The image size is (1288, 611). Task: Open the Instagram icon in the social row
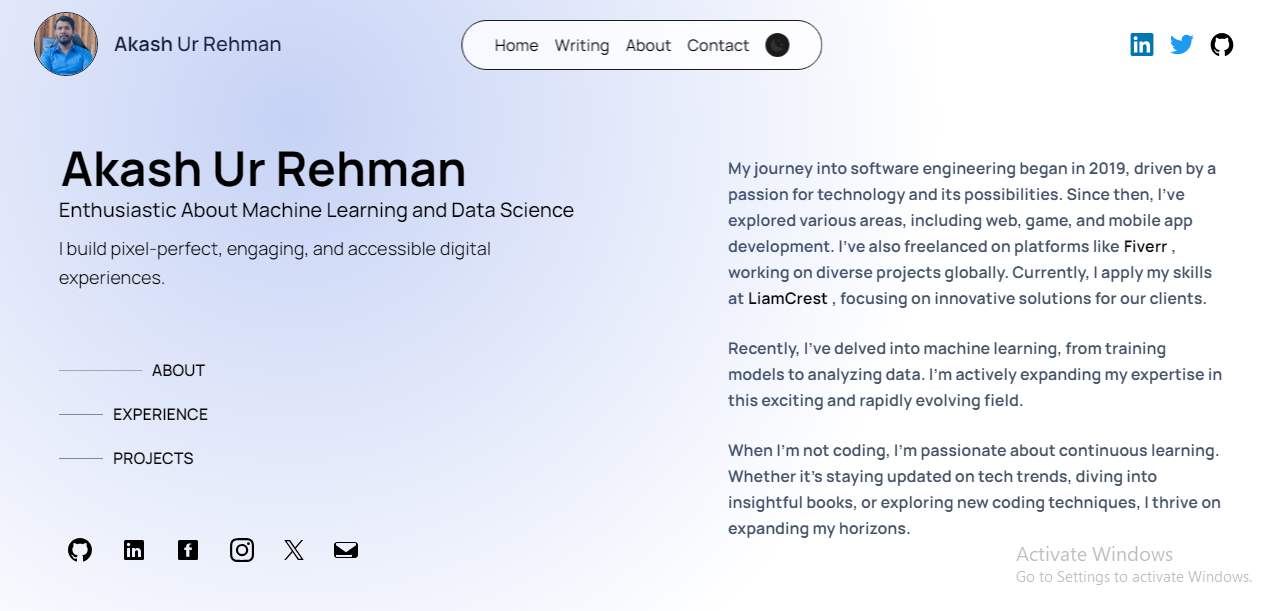[x=242, y=550]
